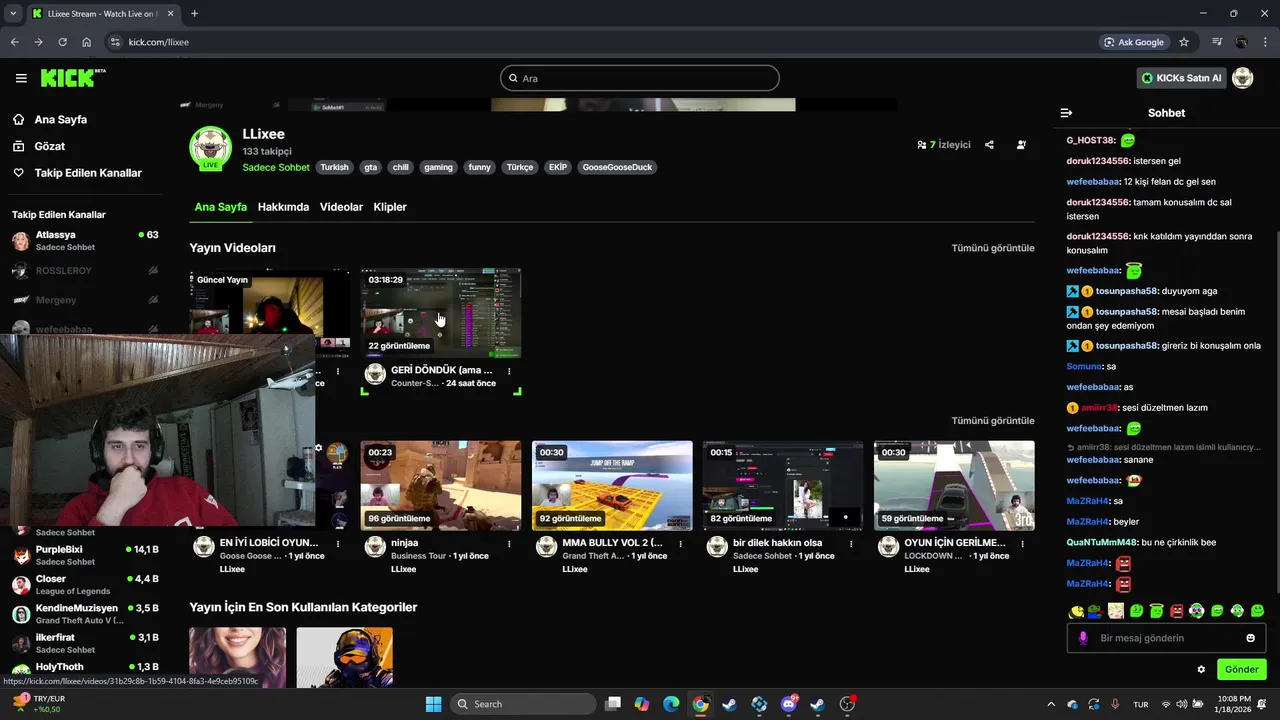
Task: Click the Turkish tag
Action: click(x=334, y=167)
